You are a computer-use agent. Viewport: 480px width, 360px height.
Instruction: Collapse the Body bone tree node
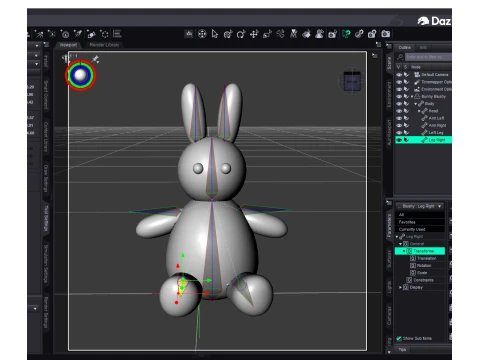click(416, 104)
